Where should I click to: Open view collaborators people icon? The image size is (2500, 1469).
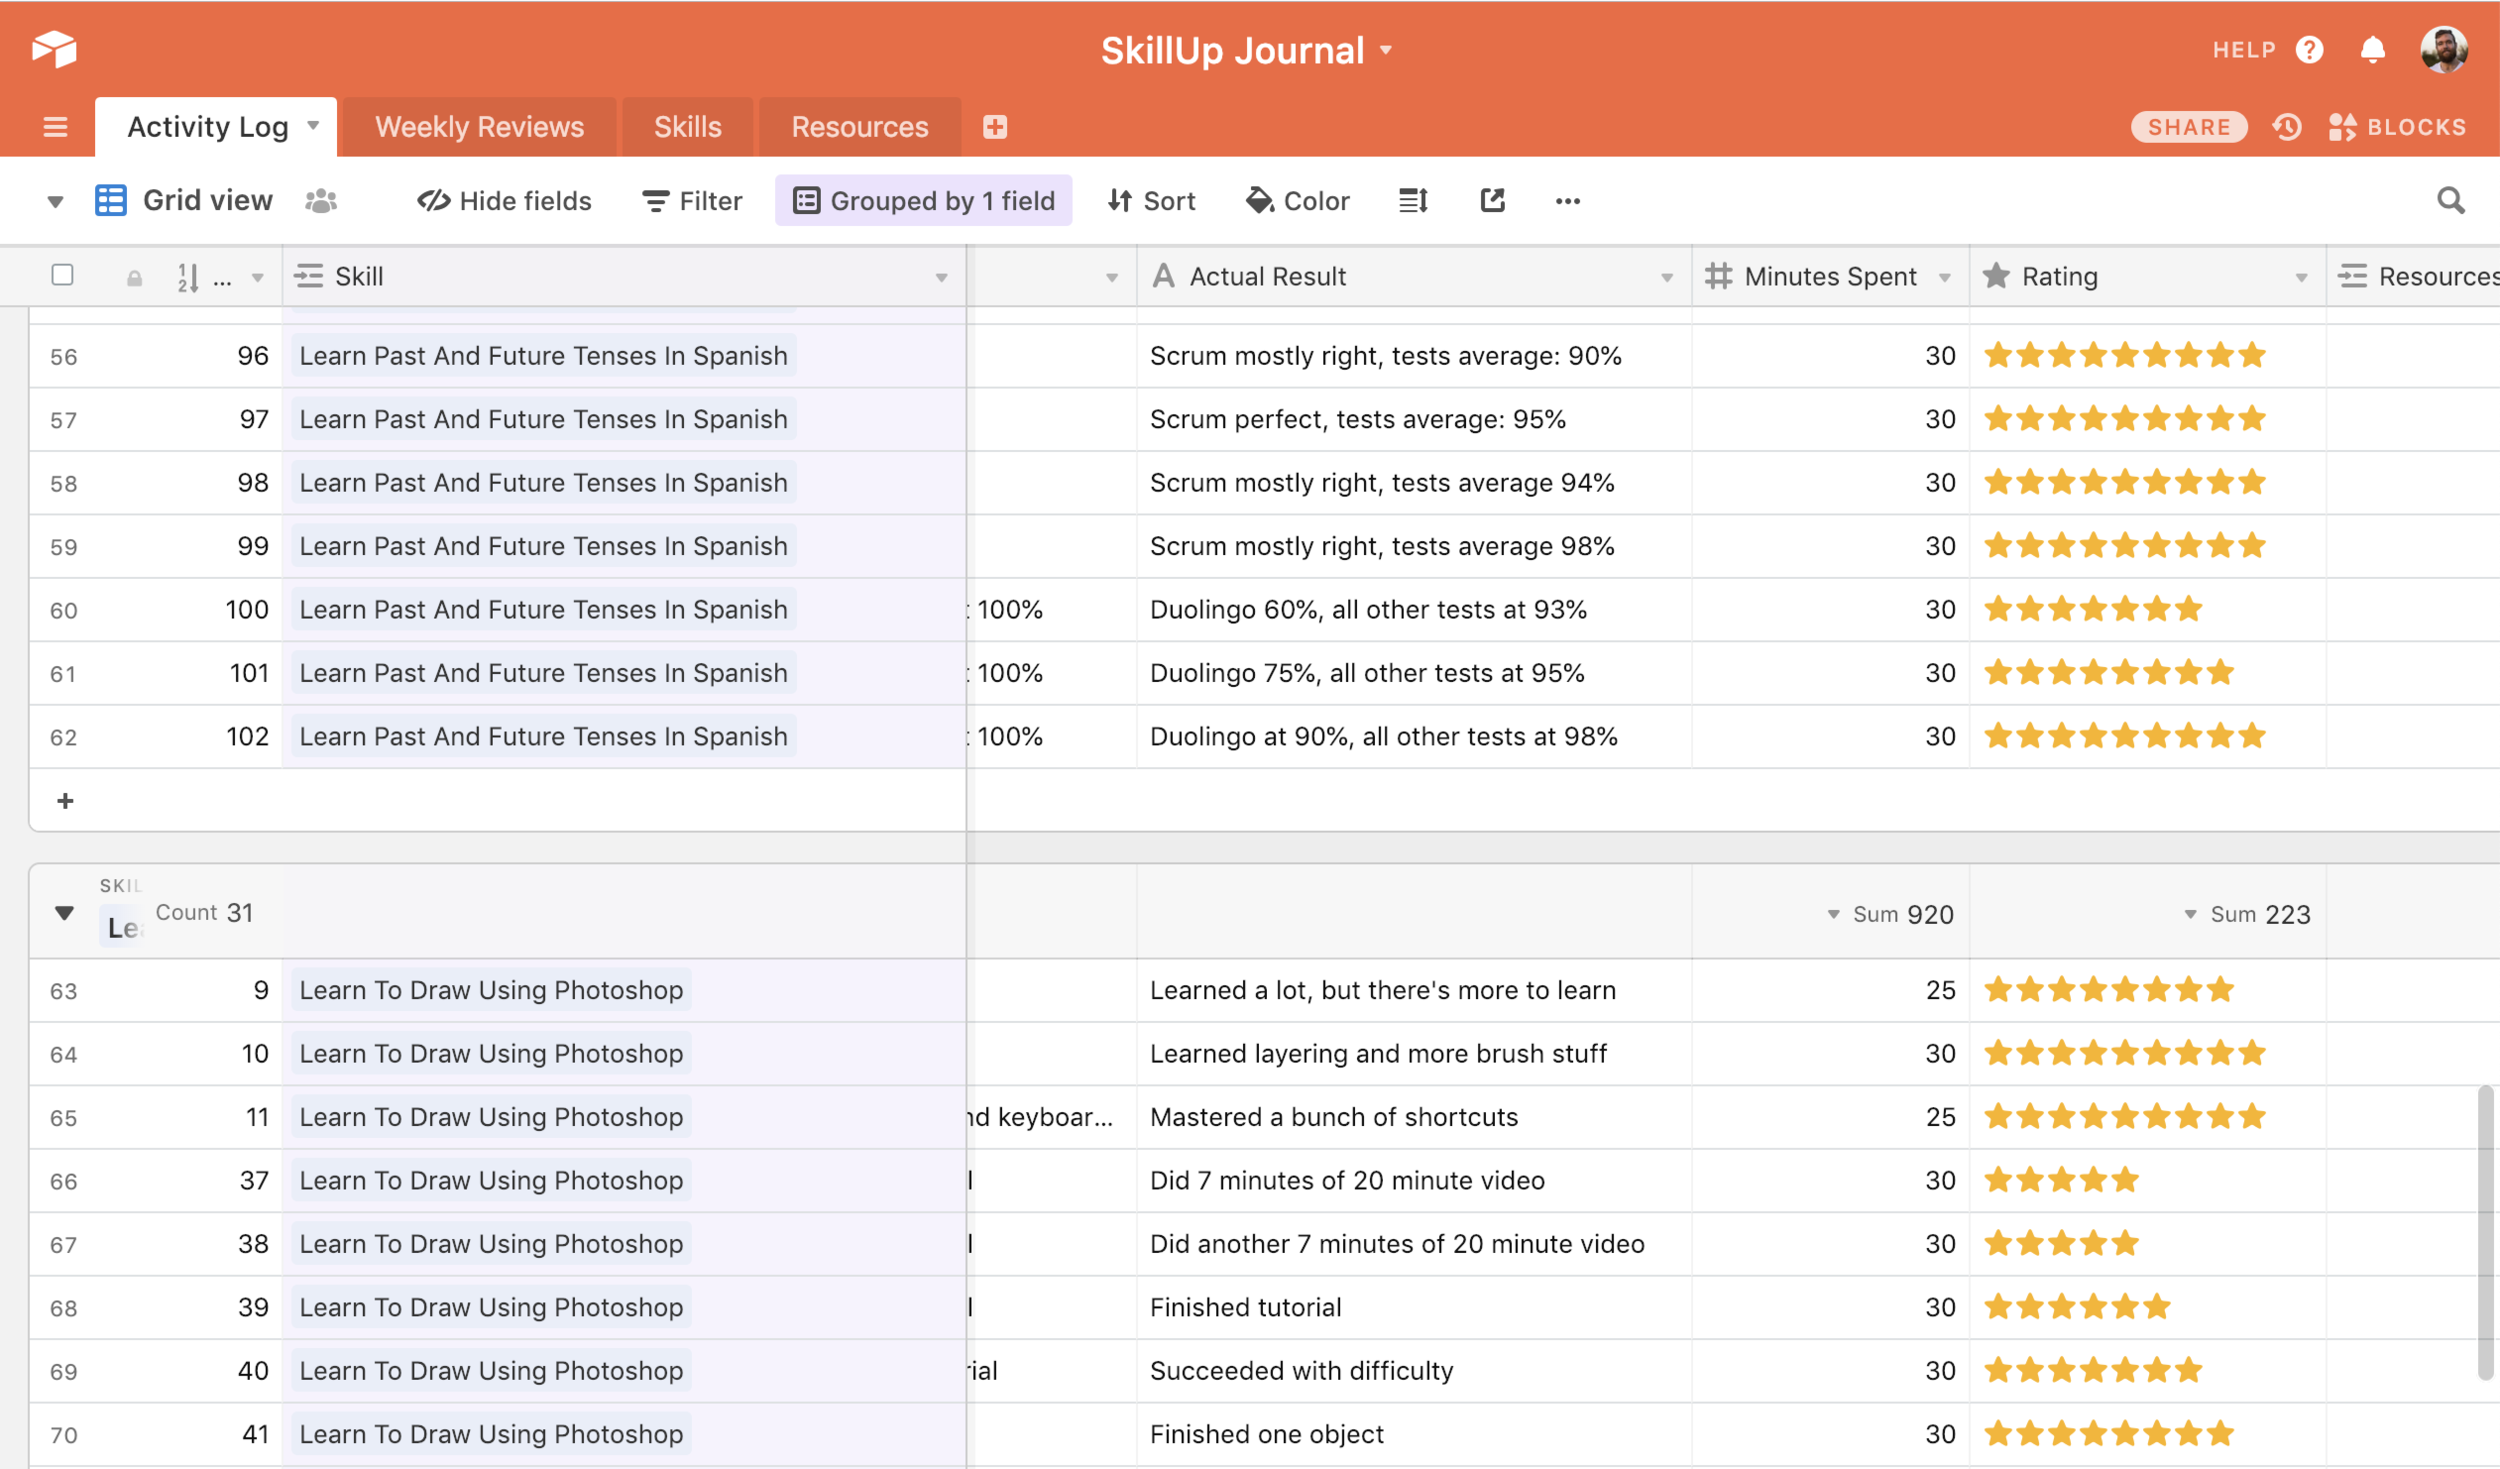[x=321, y=201]
